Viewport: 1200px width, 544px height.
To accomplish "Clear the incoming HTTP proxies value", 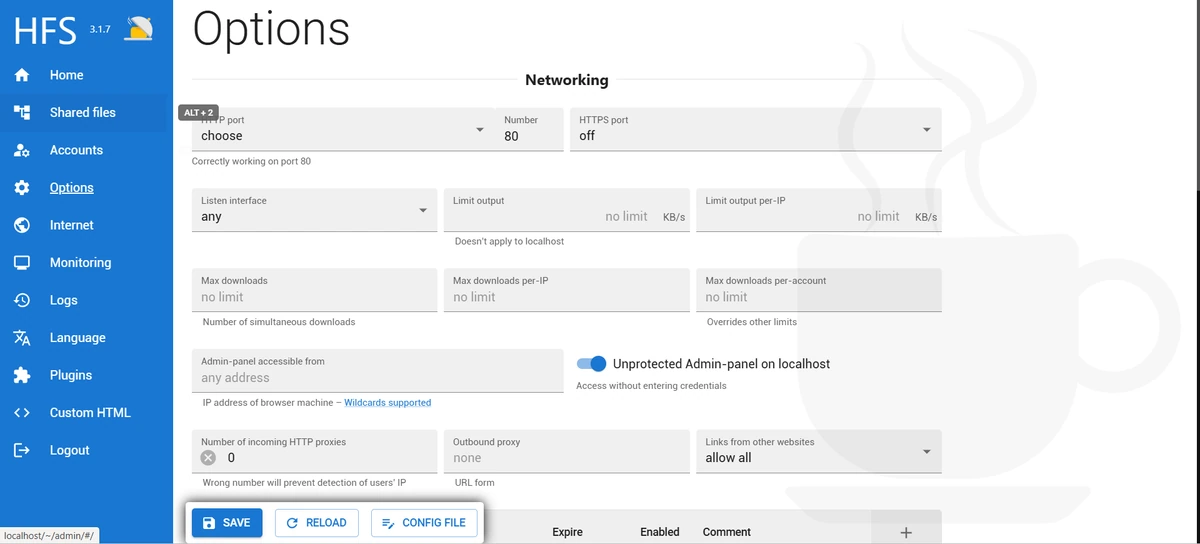I will (x=208, y=458).
